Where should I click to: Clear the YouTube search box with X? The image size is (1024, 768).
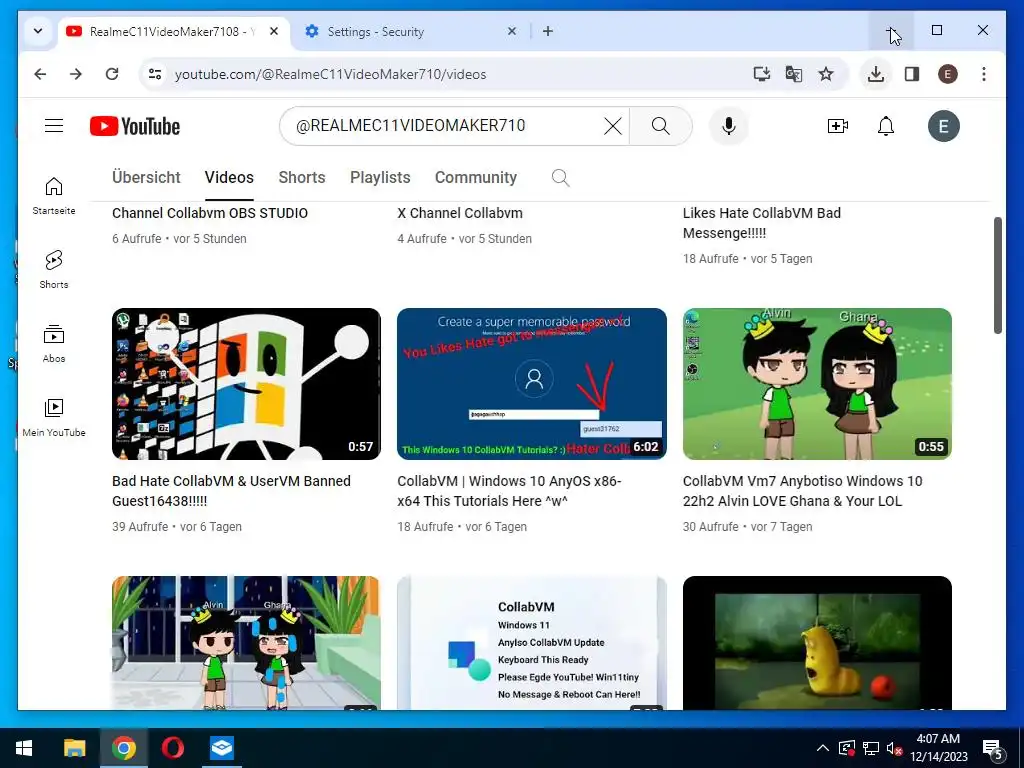613,126
